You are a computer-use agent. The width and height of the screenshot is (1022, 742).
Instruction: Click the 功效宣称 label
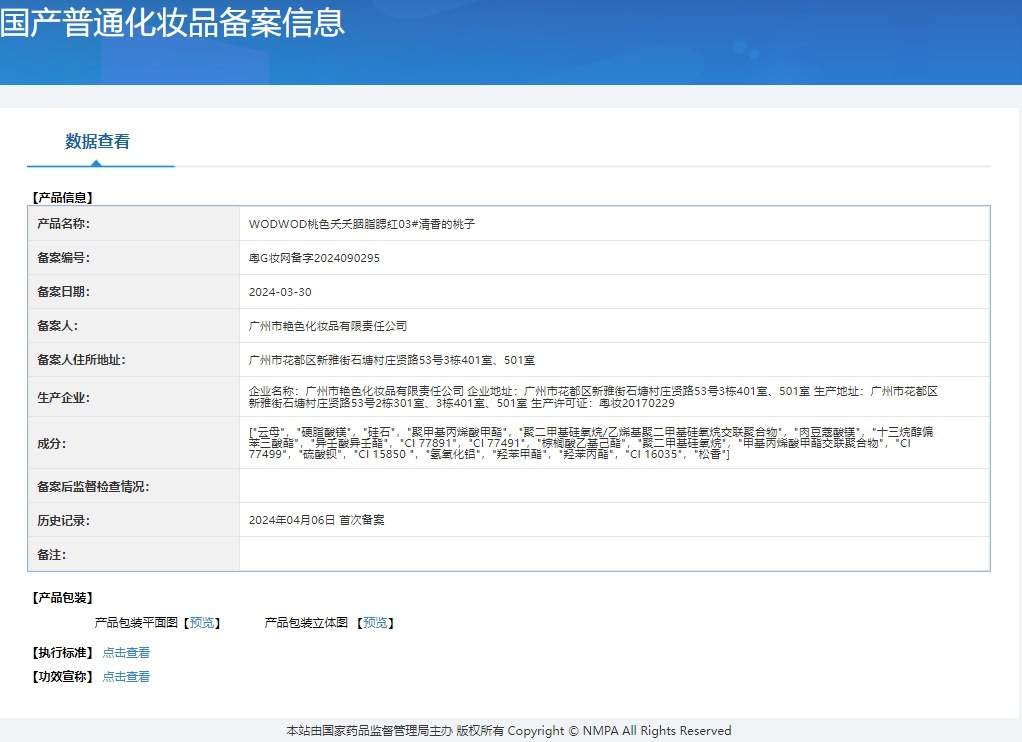[x=63, y=677]
